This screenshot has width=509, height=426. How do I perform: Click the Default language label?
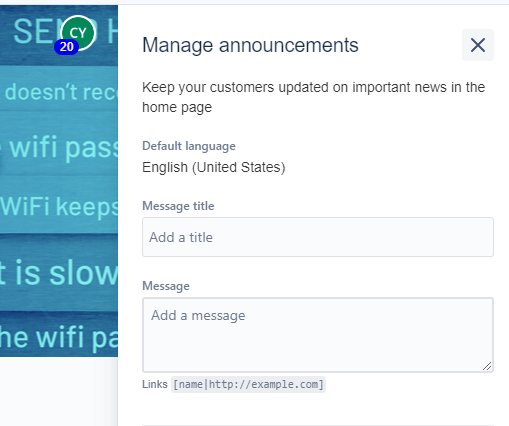pyautogui.click(x=189, y=146)
